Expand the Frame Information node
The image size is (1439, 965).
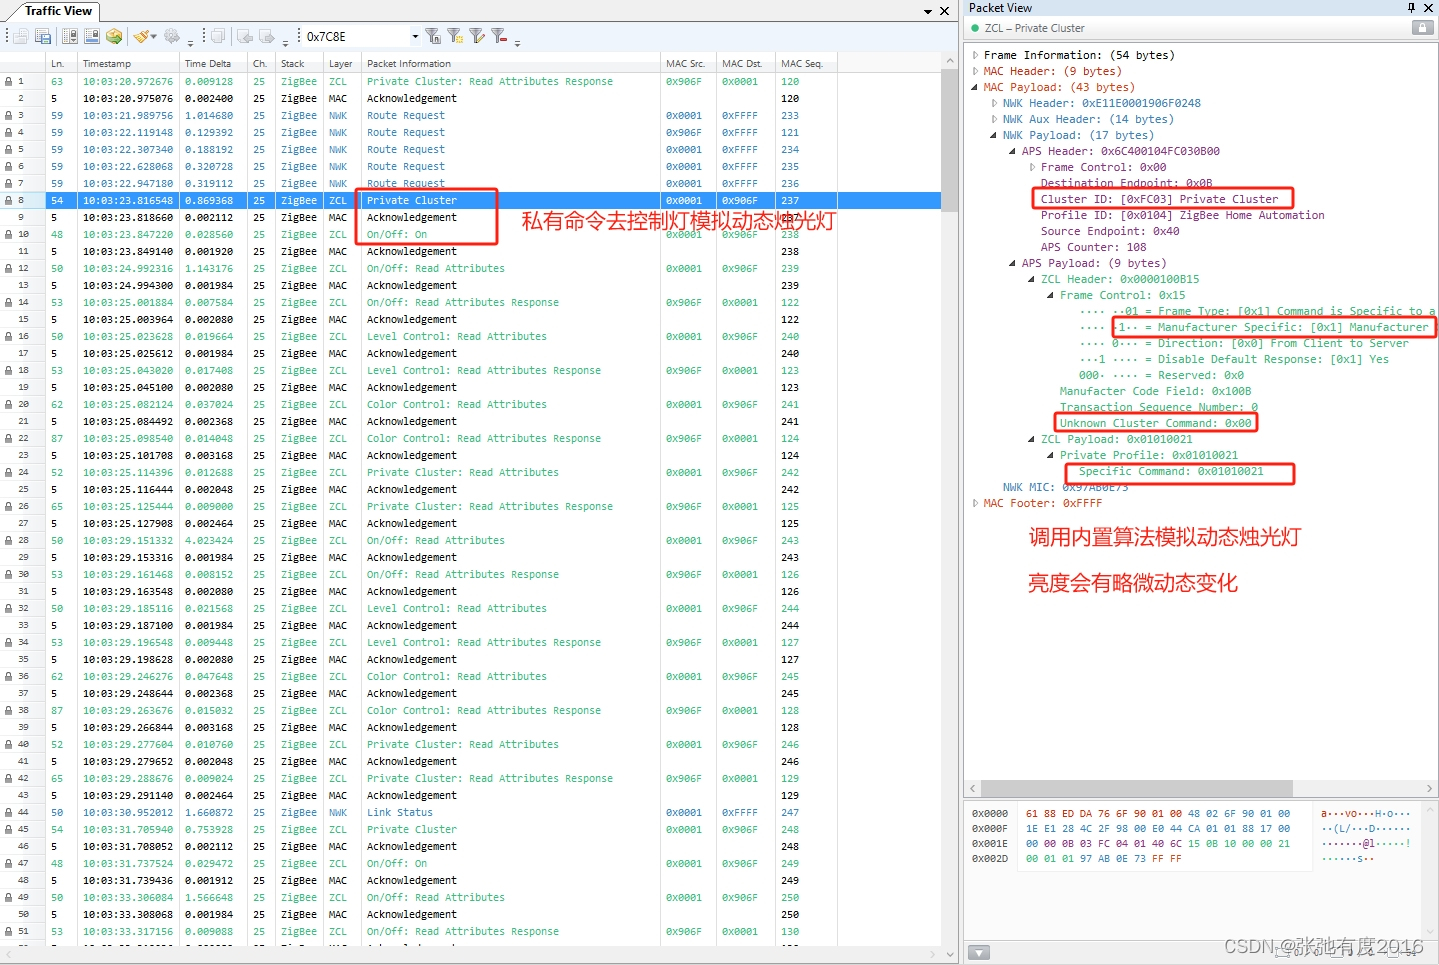tap(975, 55)
